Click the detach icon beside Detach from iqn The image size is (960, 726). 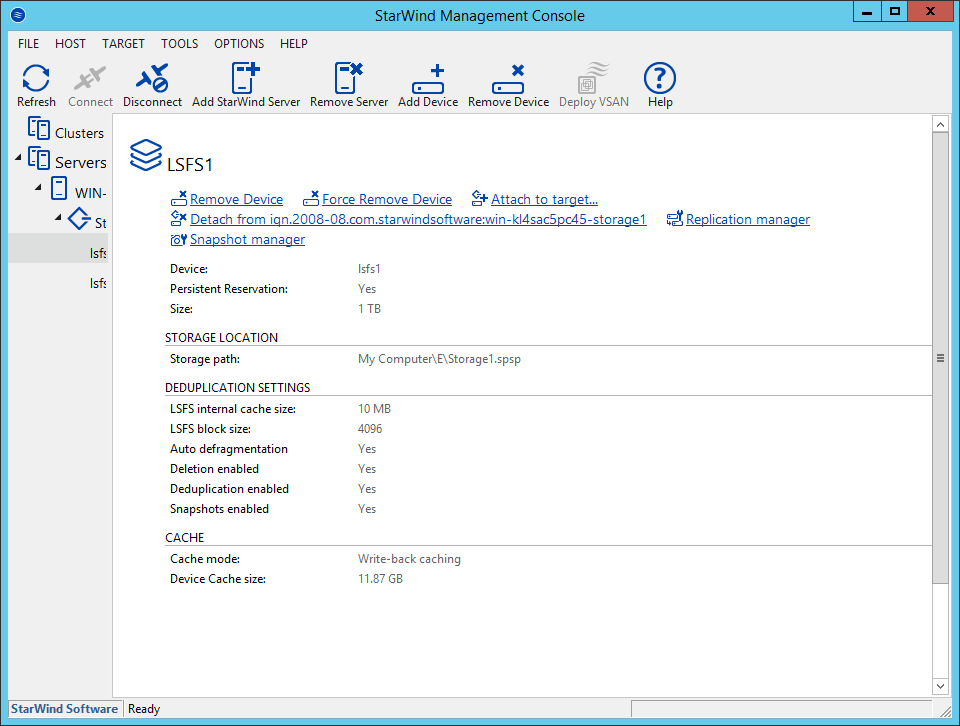pos(179,219)
